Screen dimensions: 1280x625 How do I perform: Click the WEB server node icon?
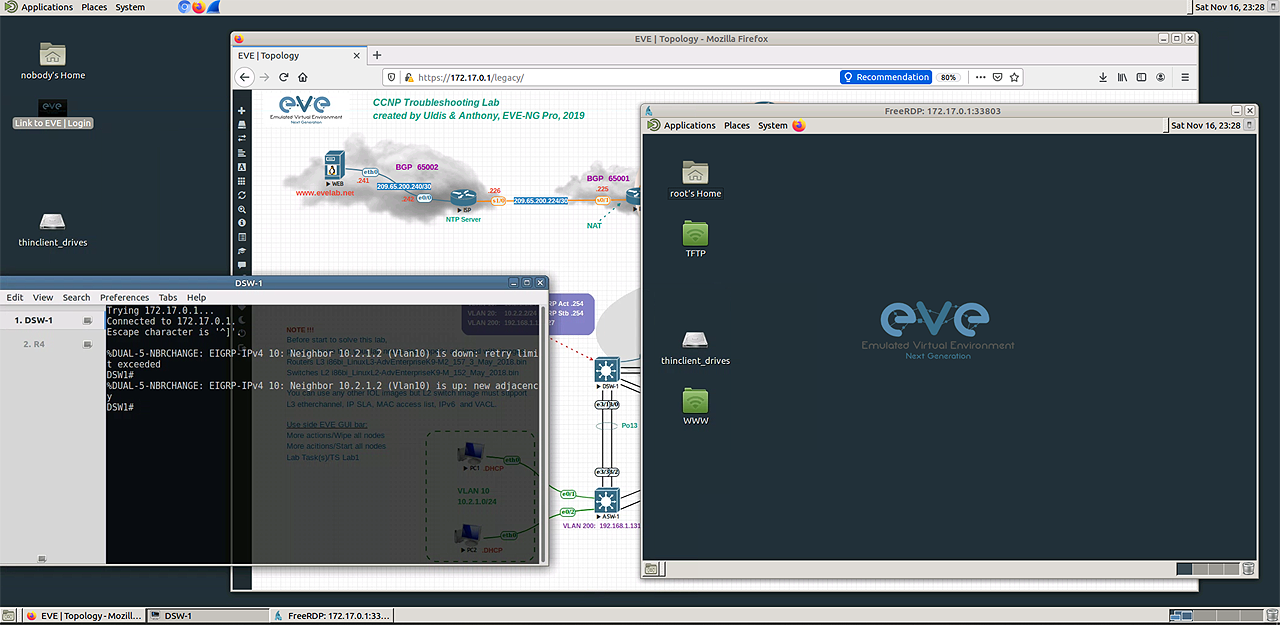(x=334, y=165)
